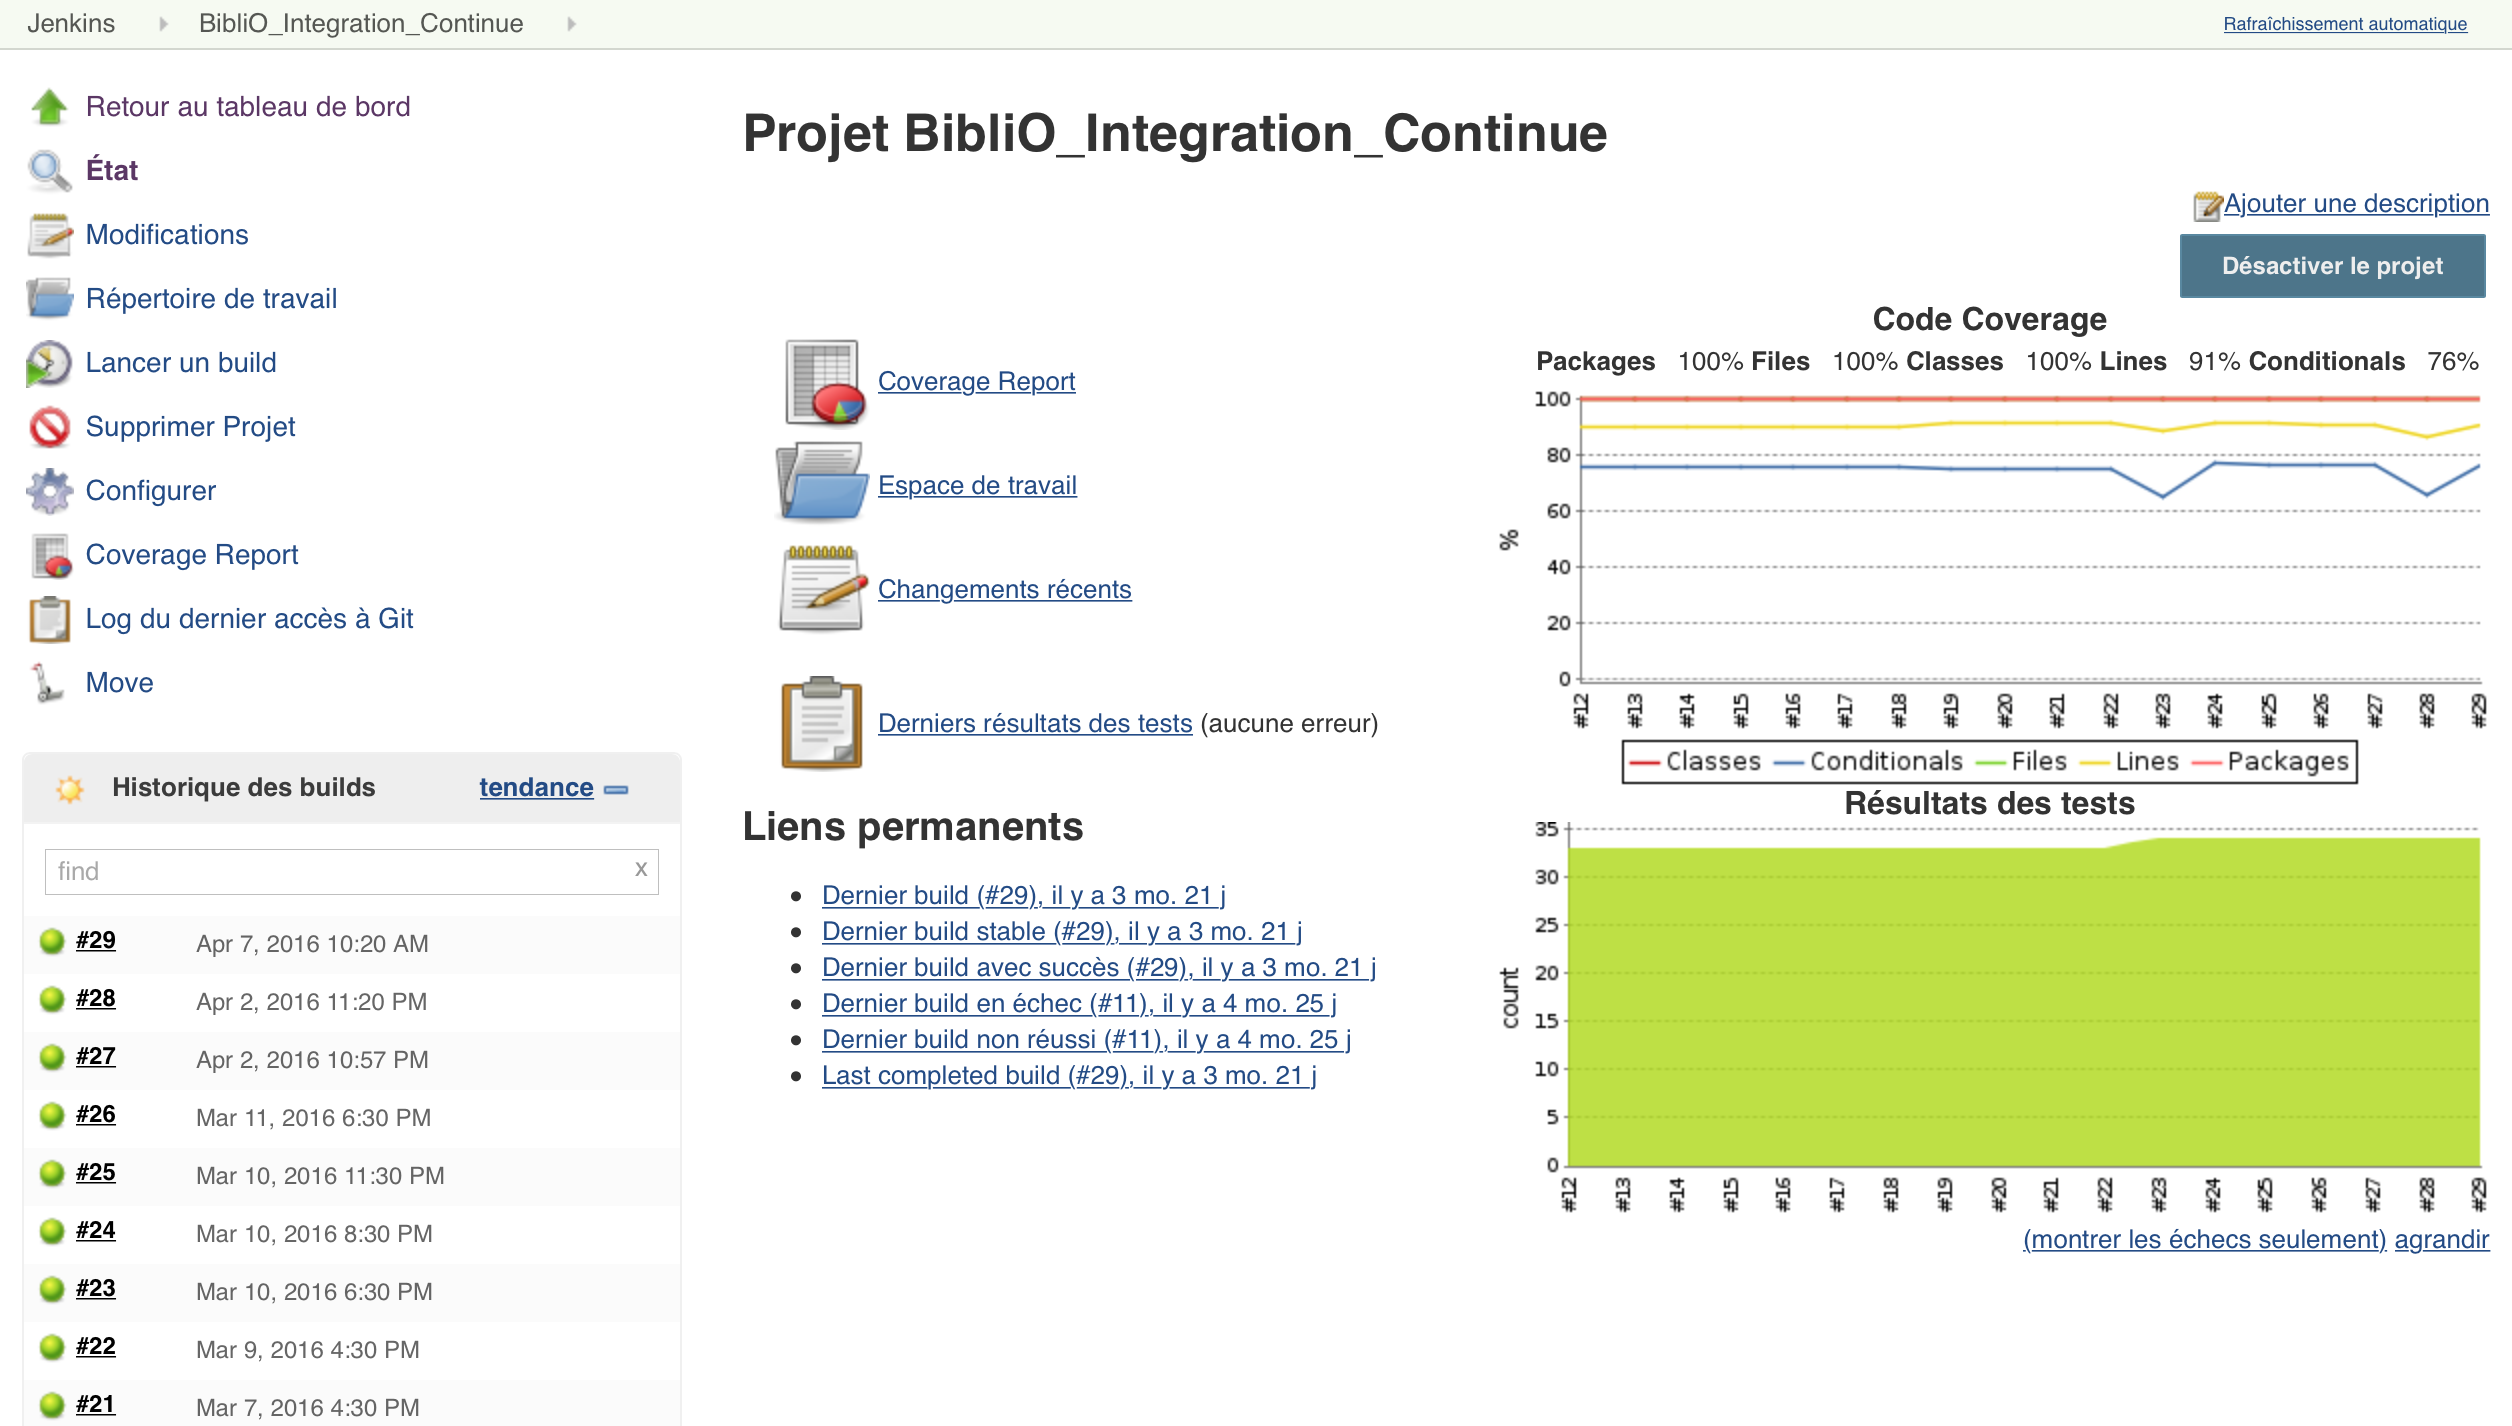Image resolution: width=2512 pixels, height=1426 pixels.
Task: Click the green status ball for build #23
Action: click(x=52, y=1289)
